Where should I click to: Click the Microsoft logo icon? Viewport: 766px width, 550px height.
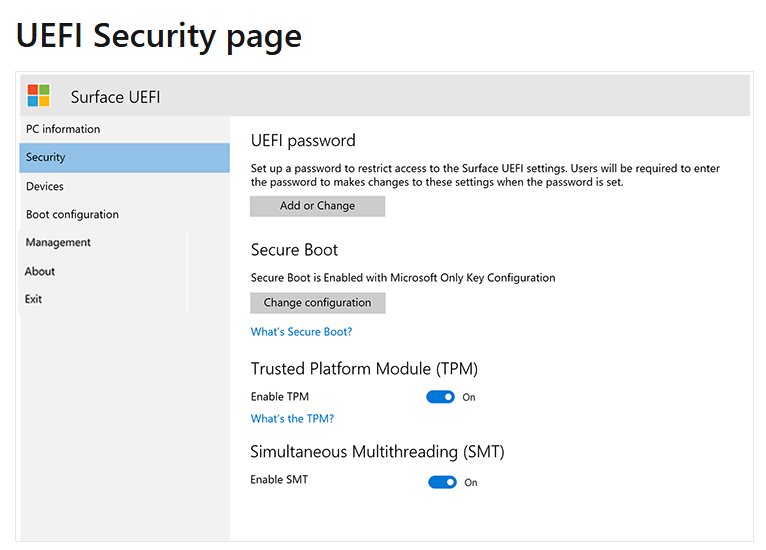tap(39, 95)
